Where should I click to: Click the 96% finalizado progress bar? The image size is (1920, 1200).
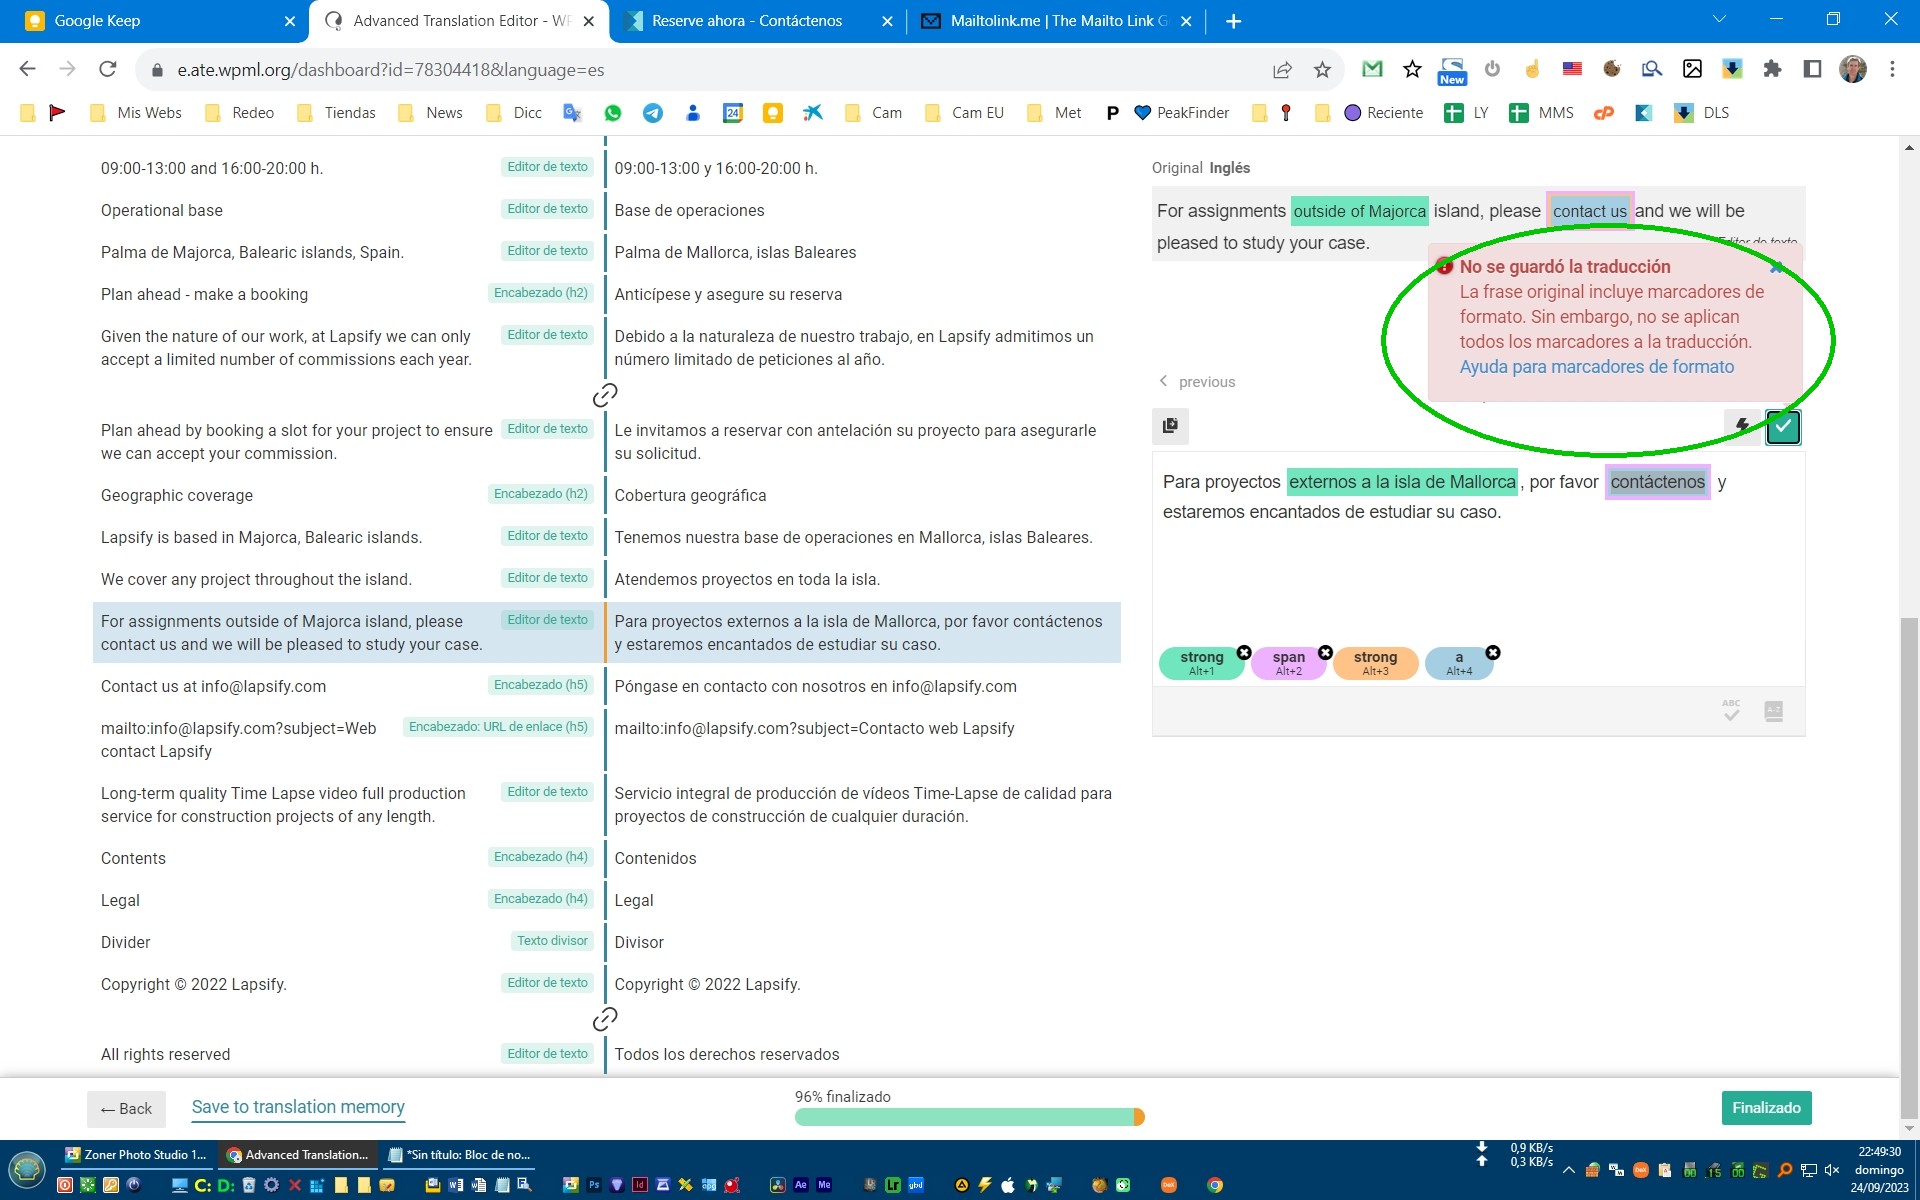pyautogui.click(x=969, y=1117)
